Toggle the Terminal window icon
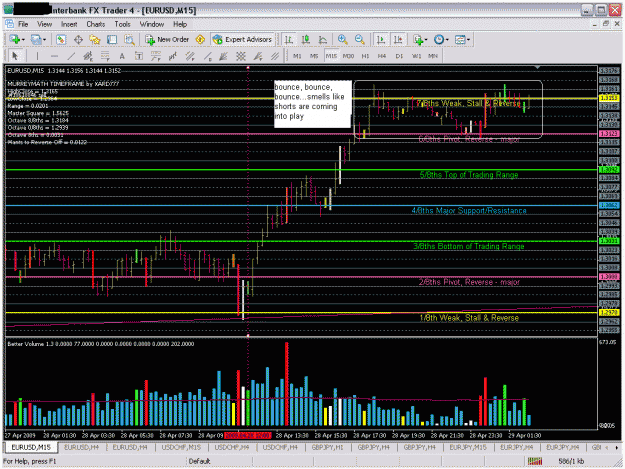The width and height of the screenshot is (625, 469). (112, 39)
